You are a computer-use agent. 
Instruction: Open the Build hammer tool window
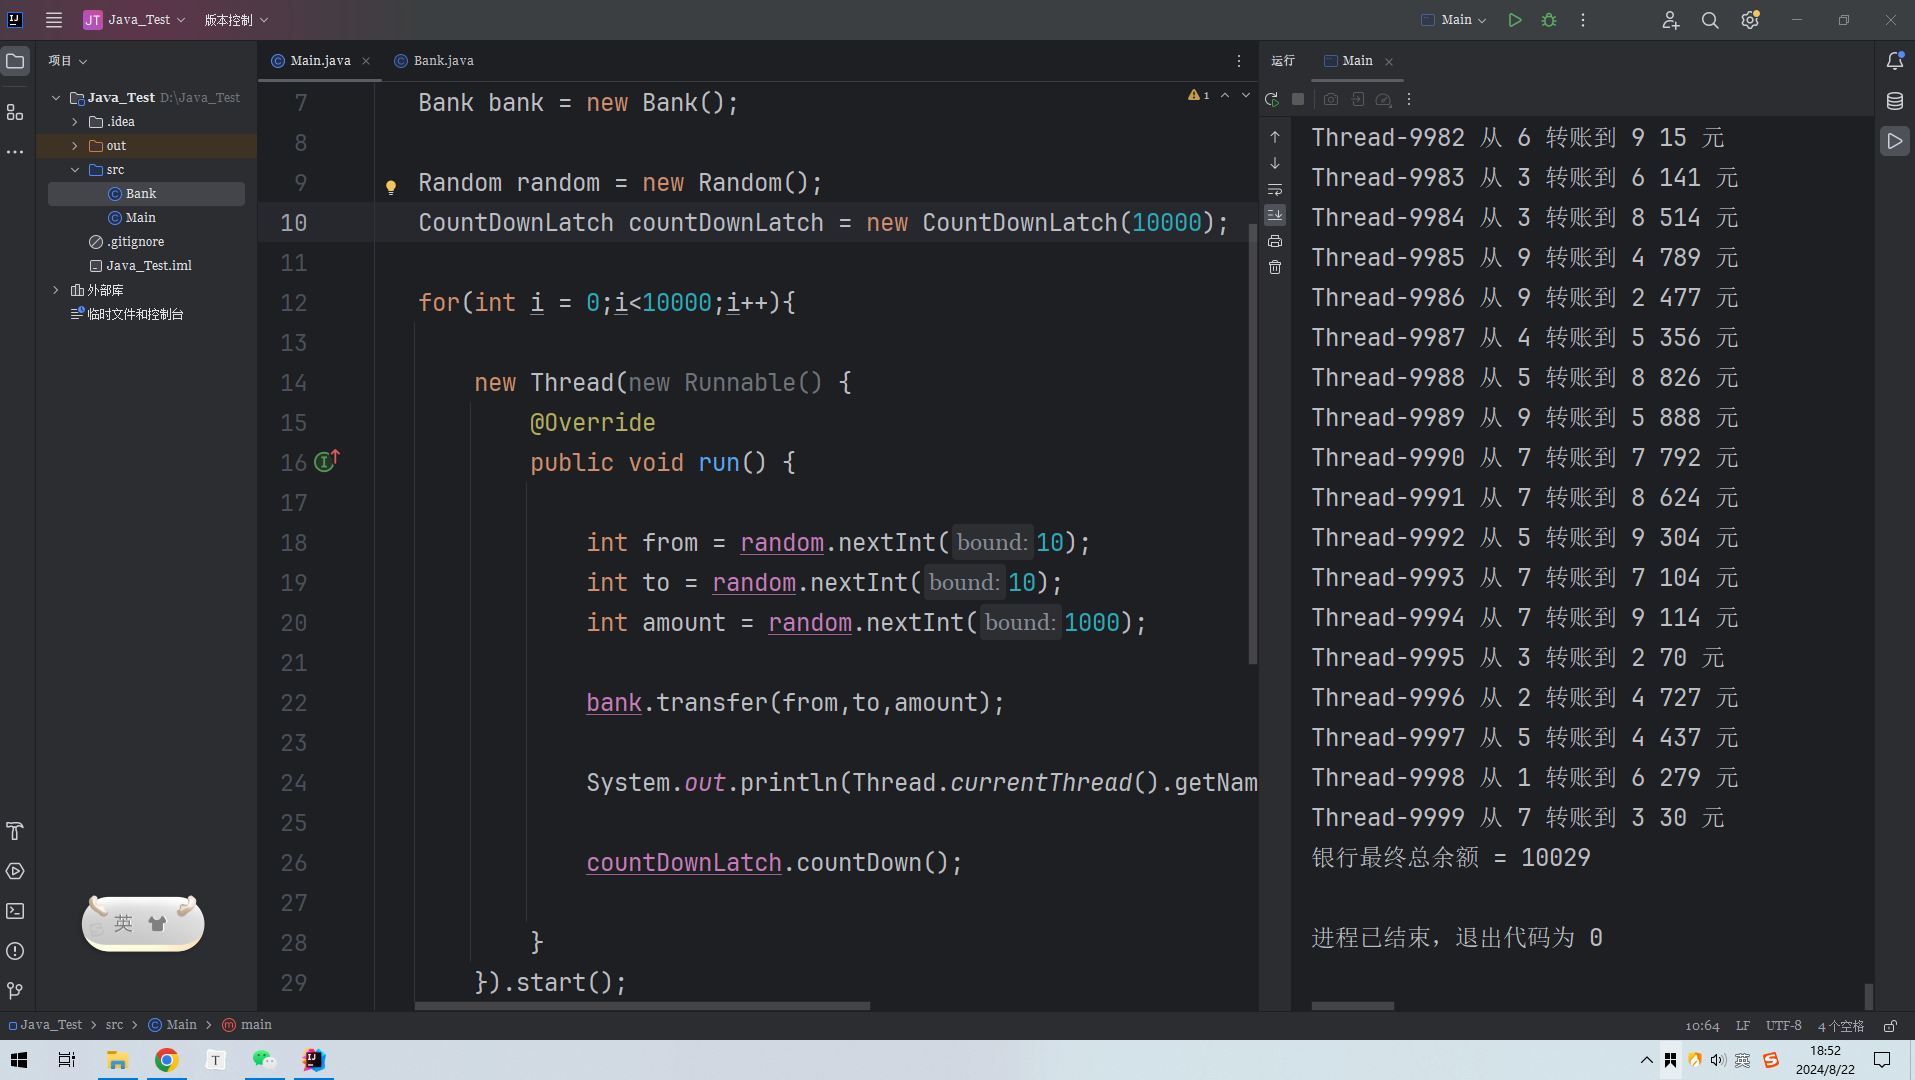[15, 831]
